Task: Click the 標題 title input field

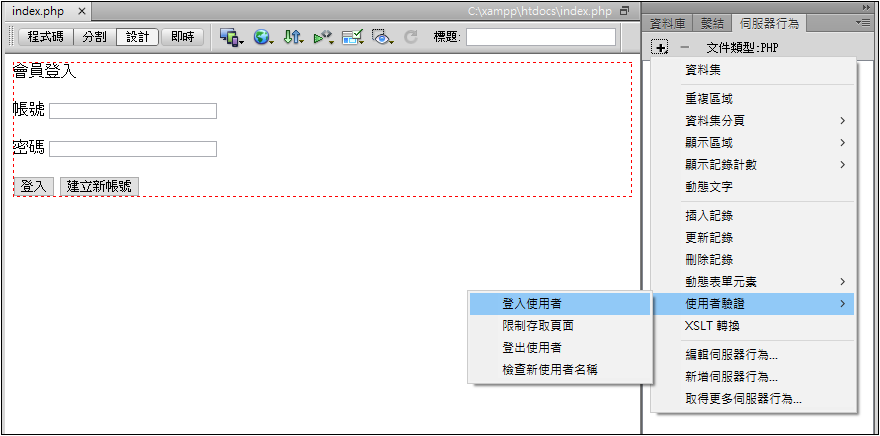Action: [x=540, y=37]
